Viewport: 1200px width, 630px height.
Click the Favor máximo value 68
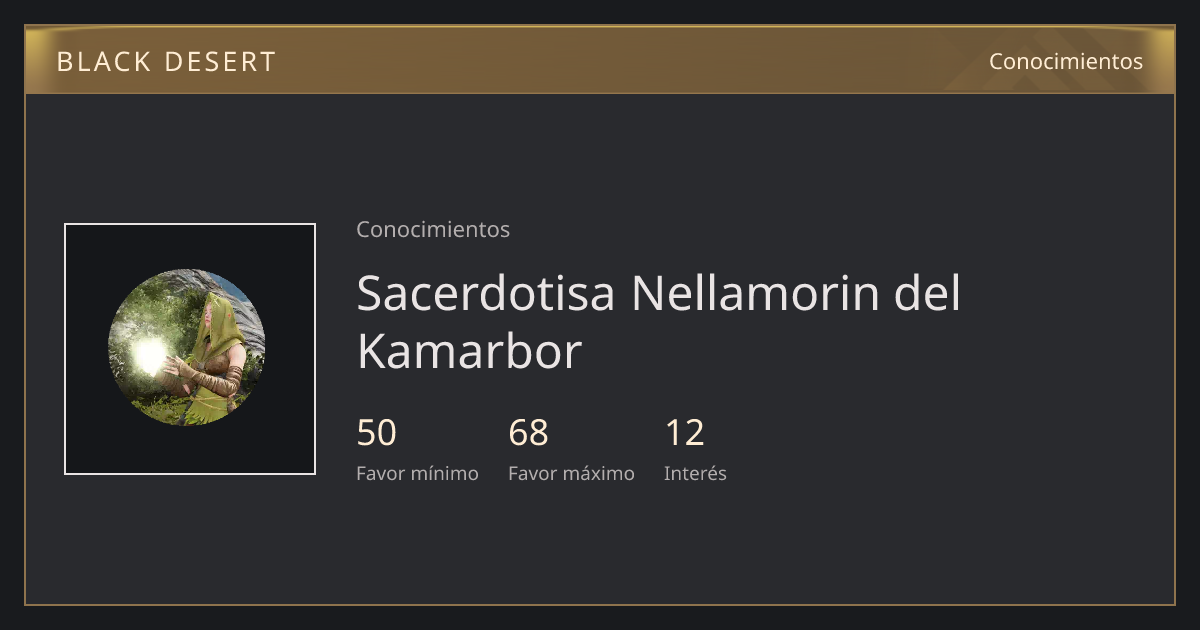[529, 433]
